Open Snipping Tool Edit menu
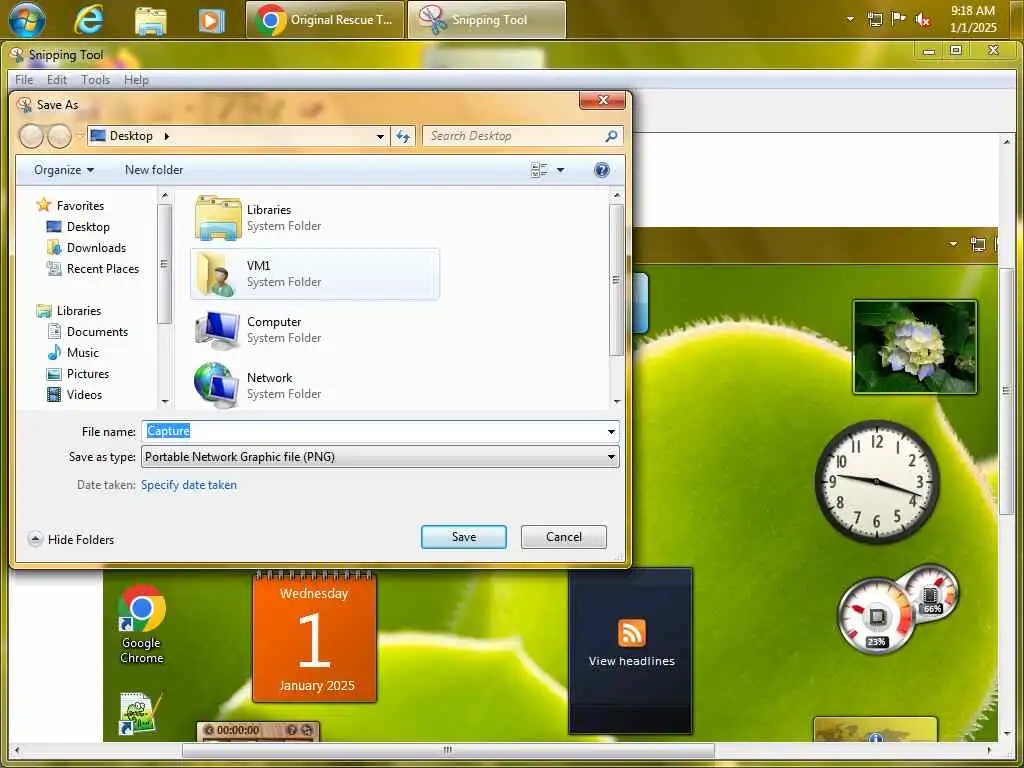Image resolution: width=1024 pixels, height=768 pixels. (57, 80)
